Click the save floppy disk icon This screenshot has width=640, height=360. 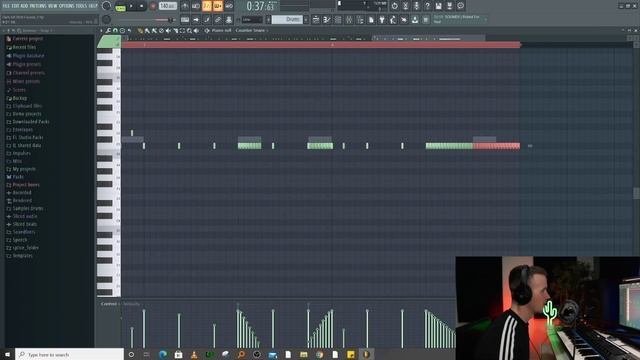(438, 6)
